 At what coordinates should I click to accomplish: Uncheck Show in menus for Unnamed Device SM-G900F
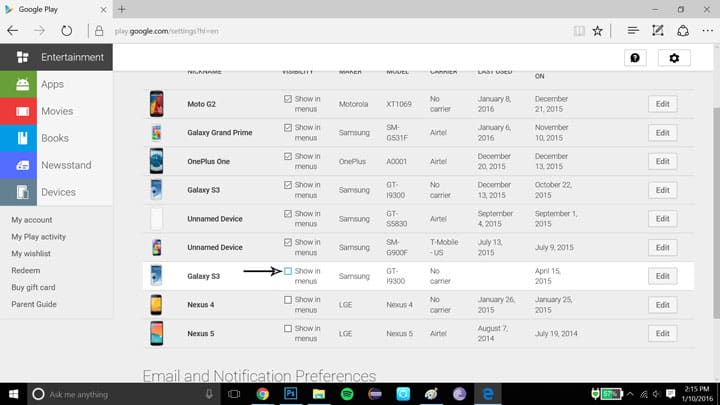point(288,242)
